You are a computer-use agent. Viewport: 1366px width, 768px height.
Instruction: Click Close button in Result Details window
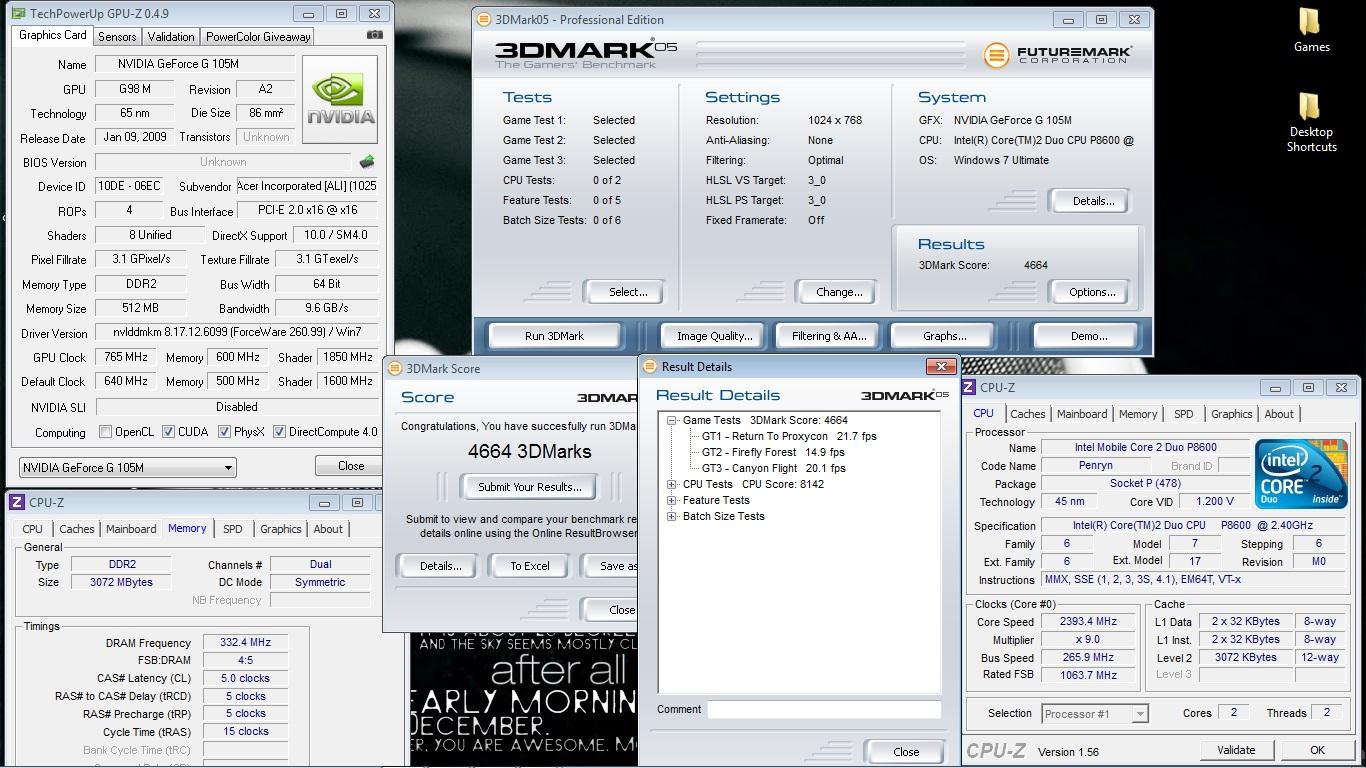[906, 752]
